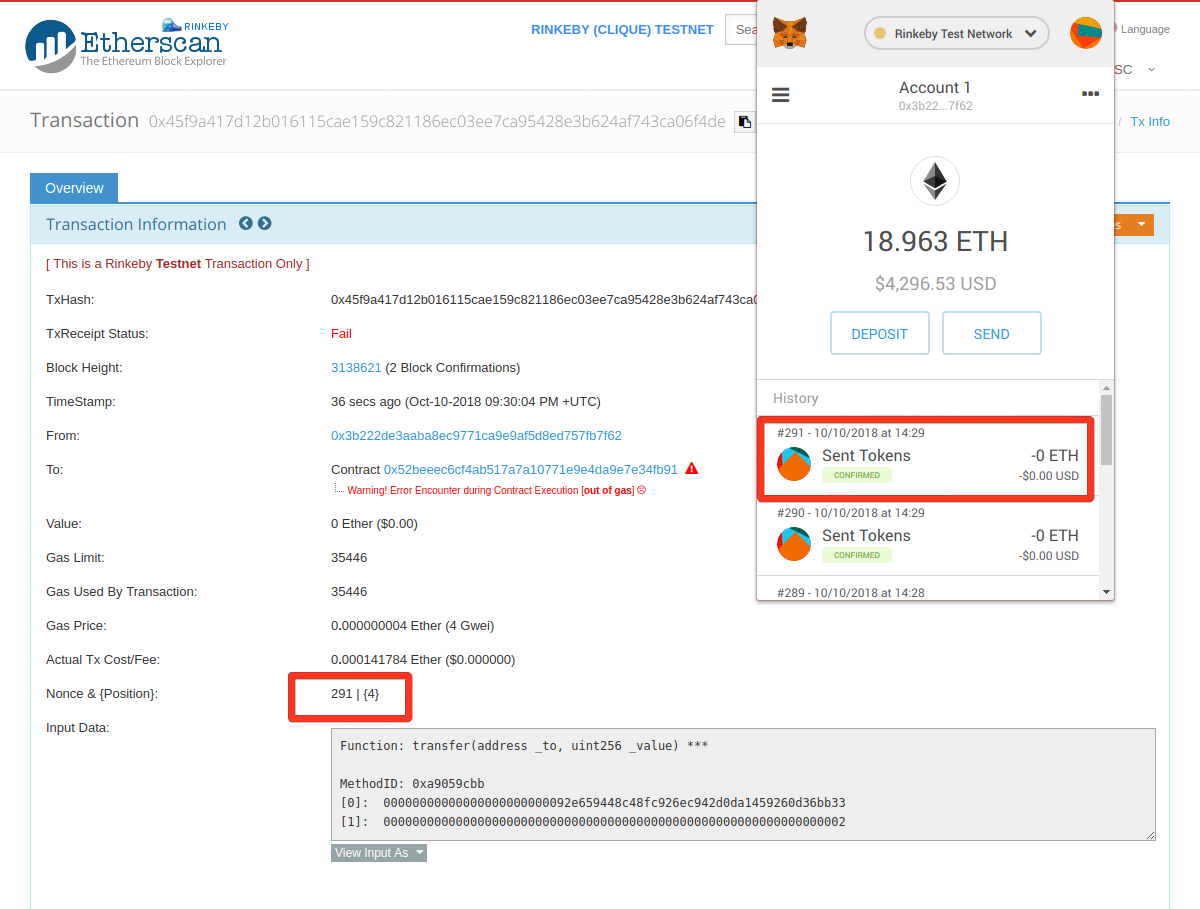Go to previous transaction with left arrow icon

point(246,224)
